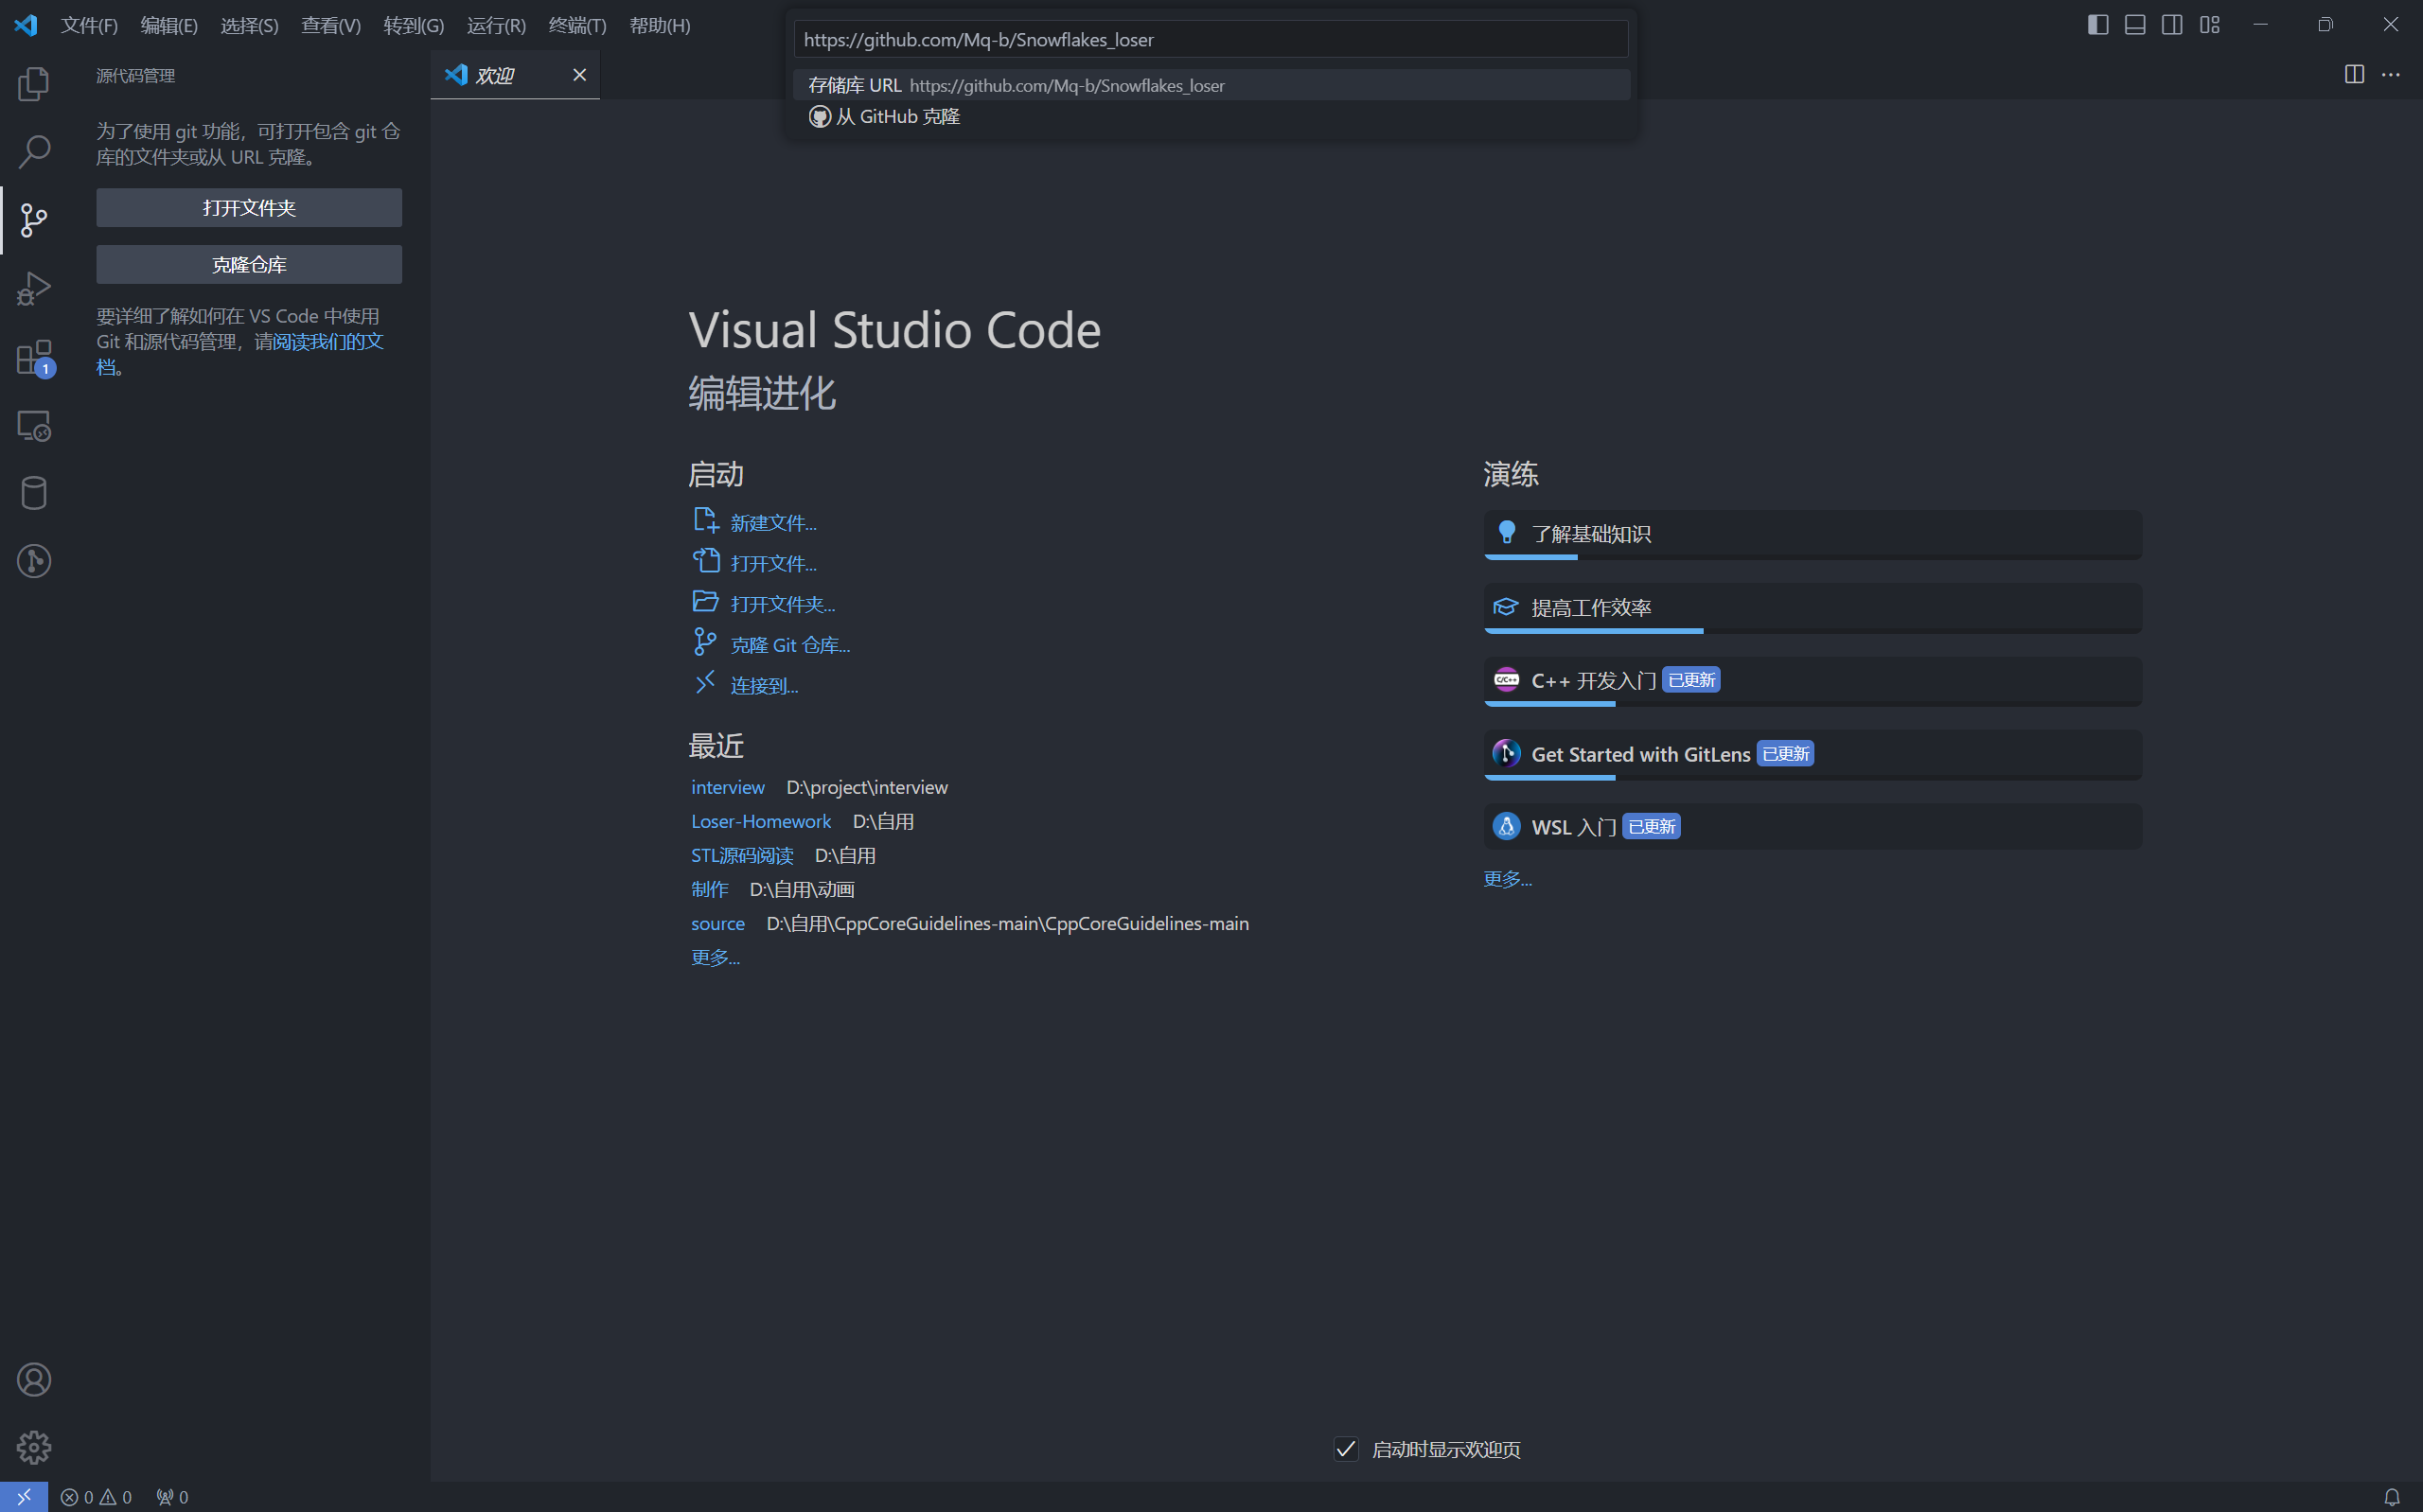The width and height of the screenshot is (2423, 1512).
Task: Open Get Started with GitLens walkthrough
Action: click(x=1812, y=755)
